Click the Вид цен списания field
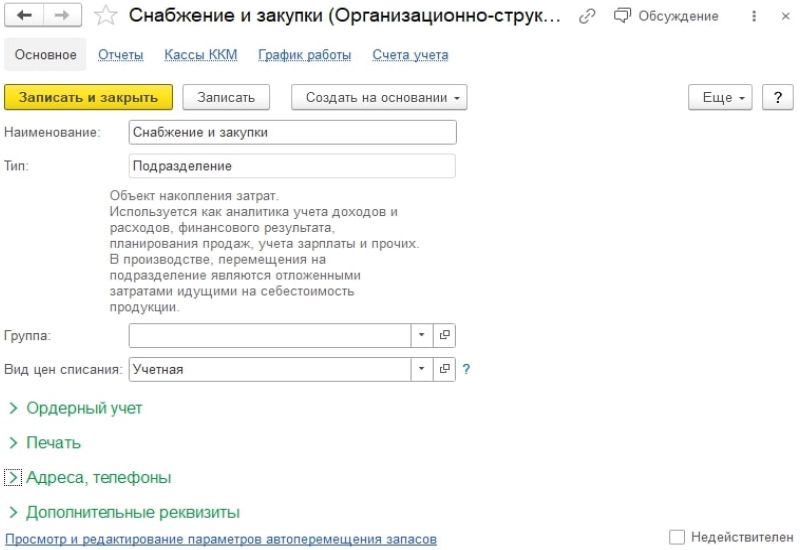 click(270, 369)
